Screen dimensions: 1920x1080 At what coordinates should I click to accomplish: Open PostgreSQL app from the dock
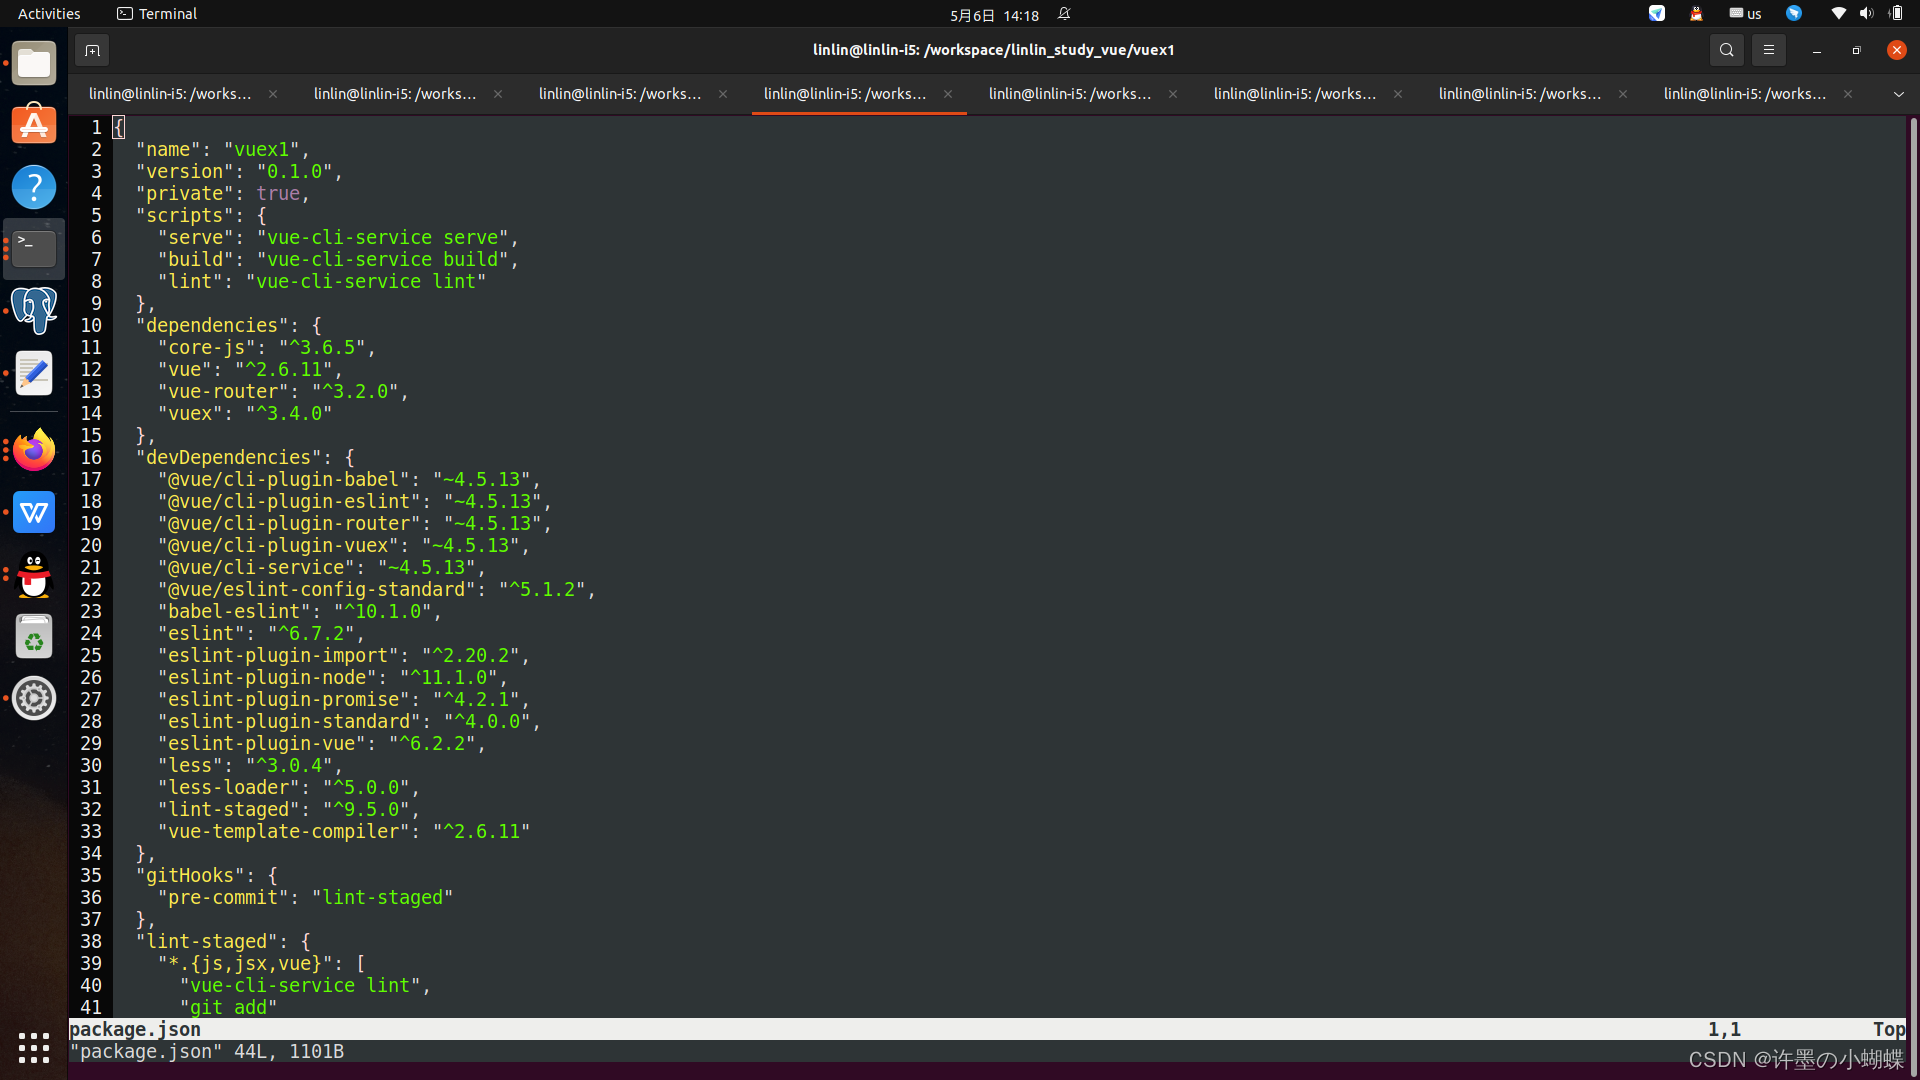(x=34, y=311)
